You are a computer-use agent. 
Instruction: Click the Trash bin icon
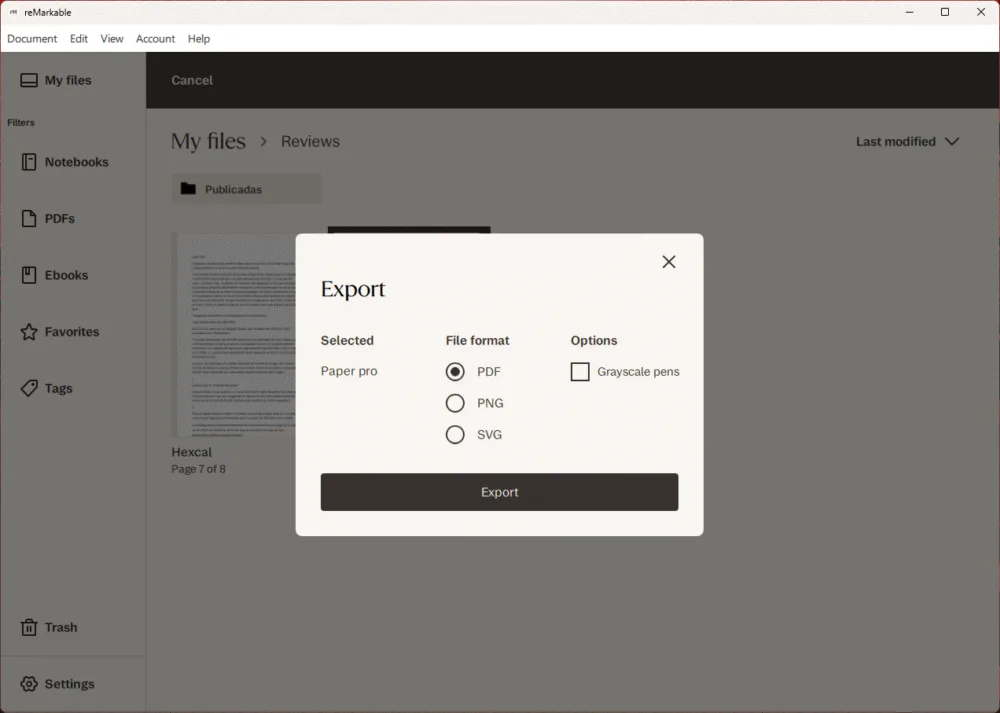[29, 628]
